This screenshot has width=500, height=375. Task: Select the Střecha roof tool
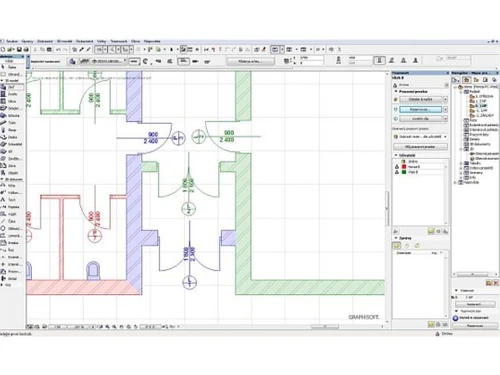pos(12,115)
